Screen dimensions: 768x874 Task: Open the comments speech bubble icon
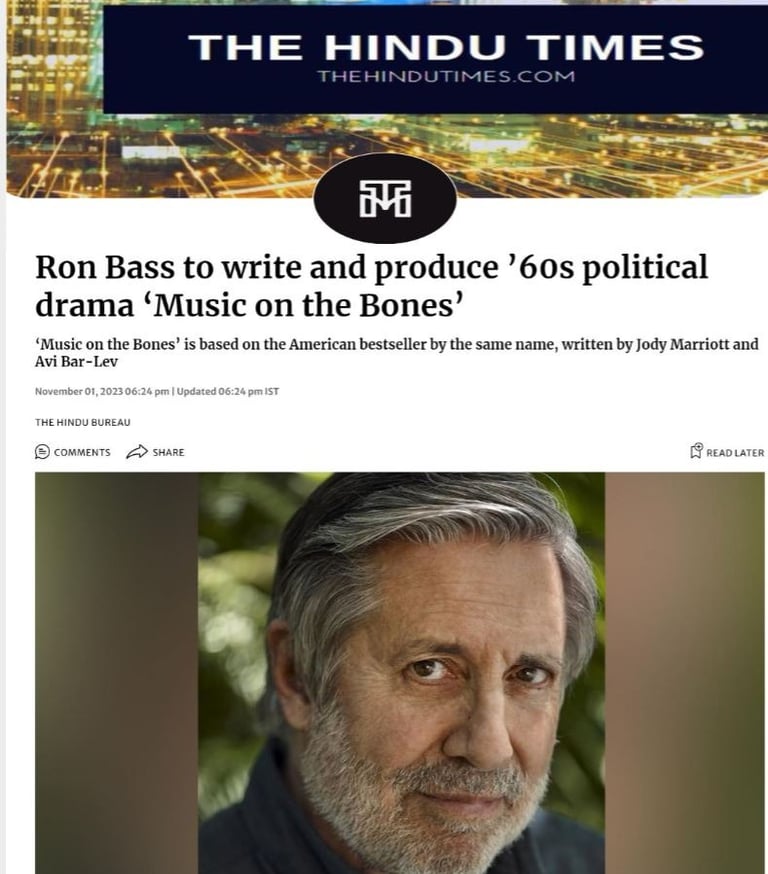[42, 451]
